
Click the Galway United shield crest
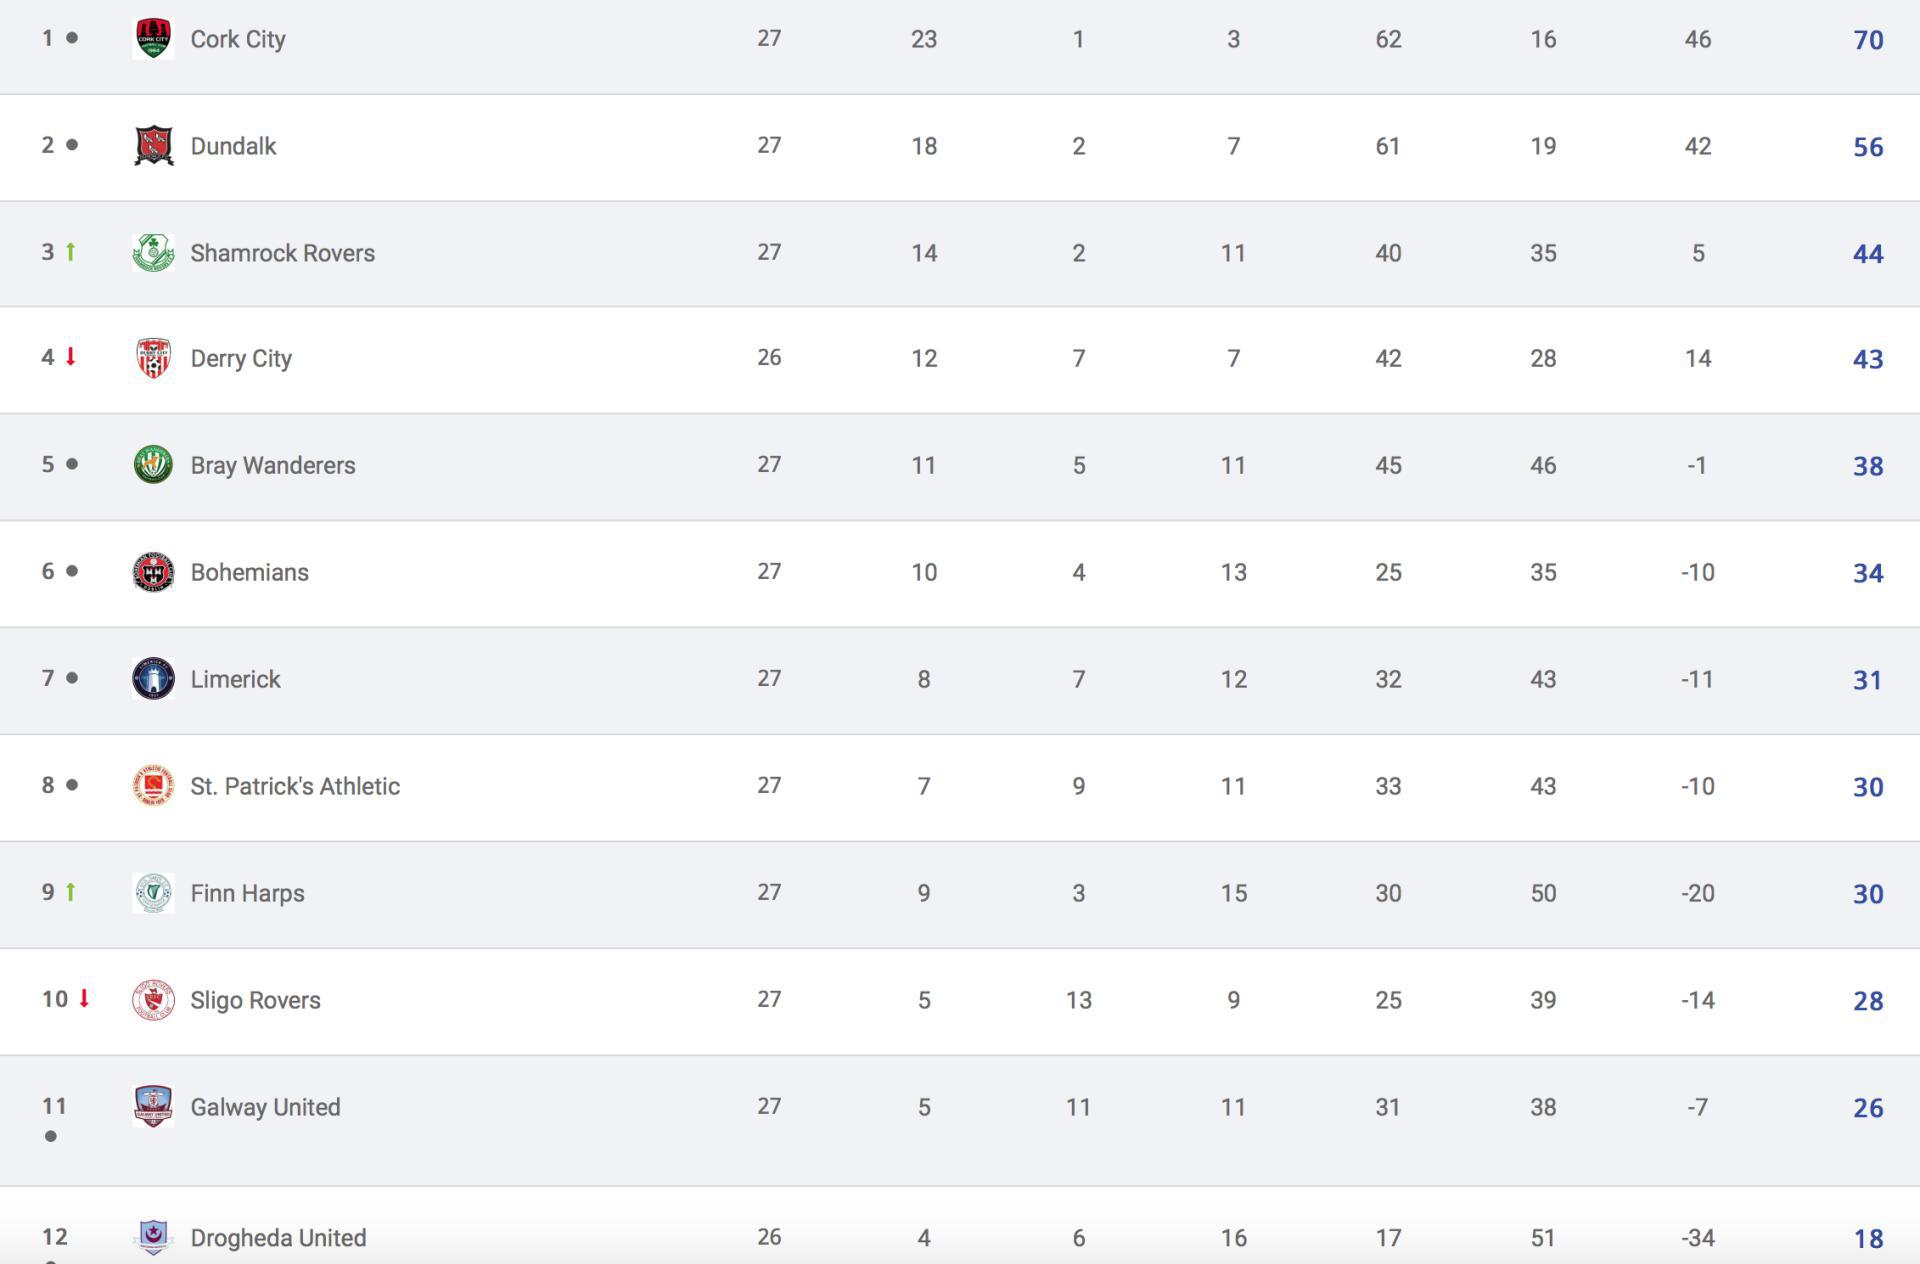tap(153, 1107)
